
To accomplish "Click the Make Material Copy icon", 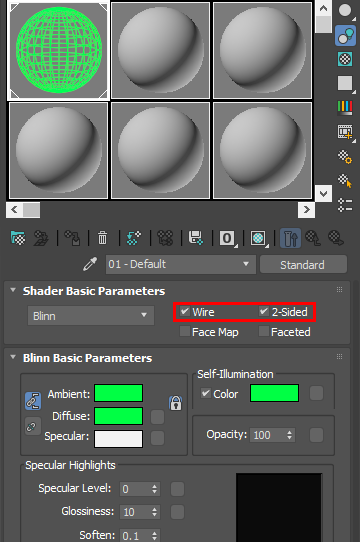I will pos(134,238).
